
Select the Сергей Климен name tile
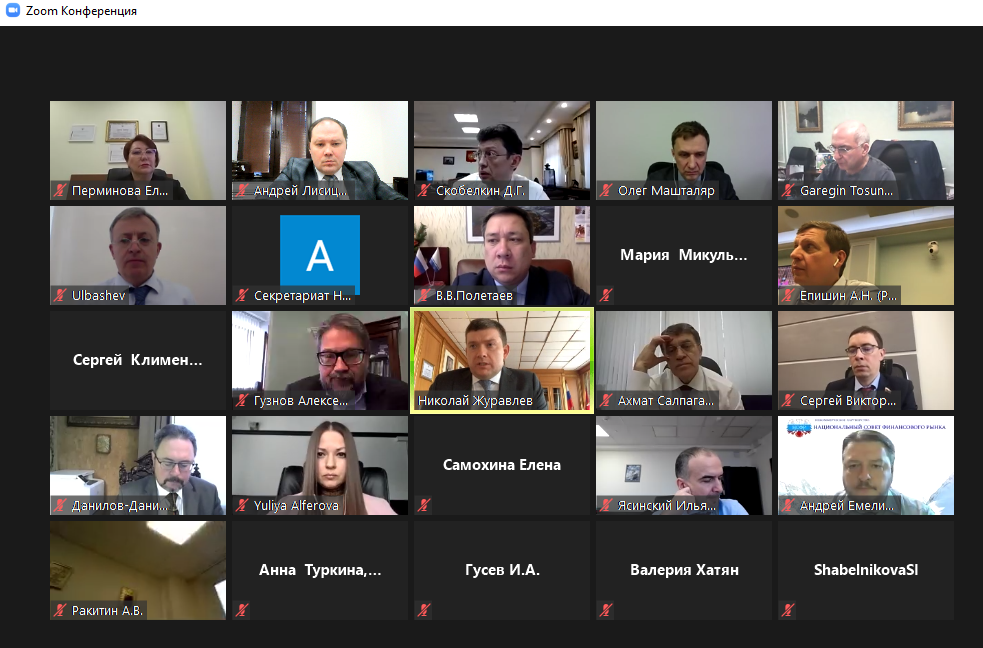coord(138,360)
